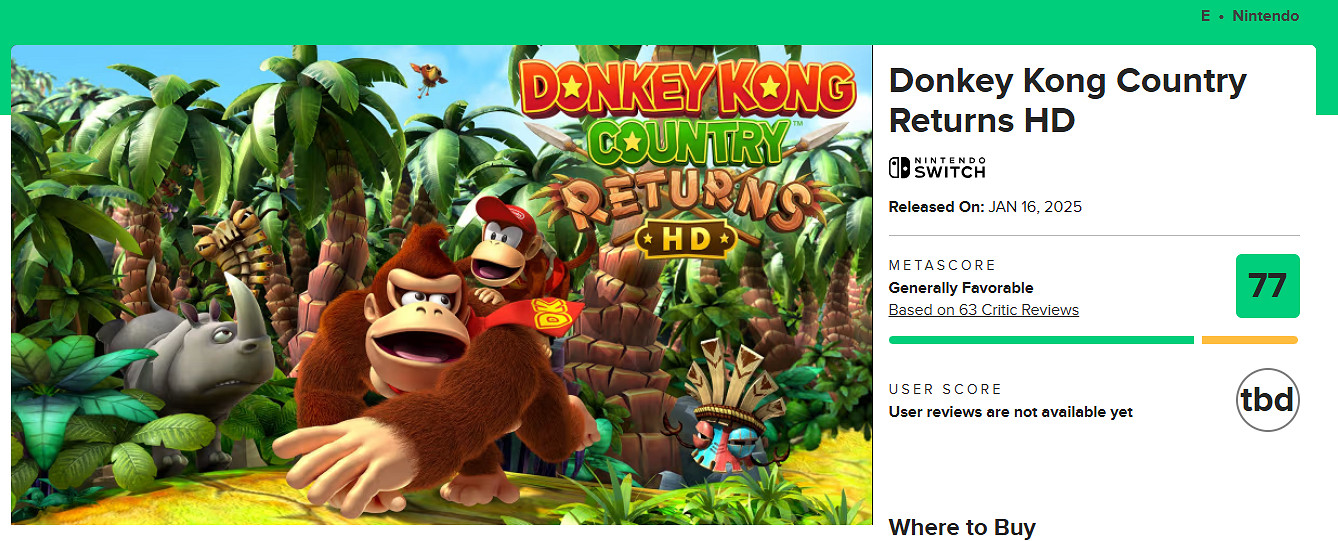Click the Where to Buy heading
Viewport: 1338px width, 541px height.
click(x=961, y=527)
